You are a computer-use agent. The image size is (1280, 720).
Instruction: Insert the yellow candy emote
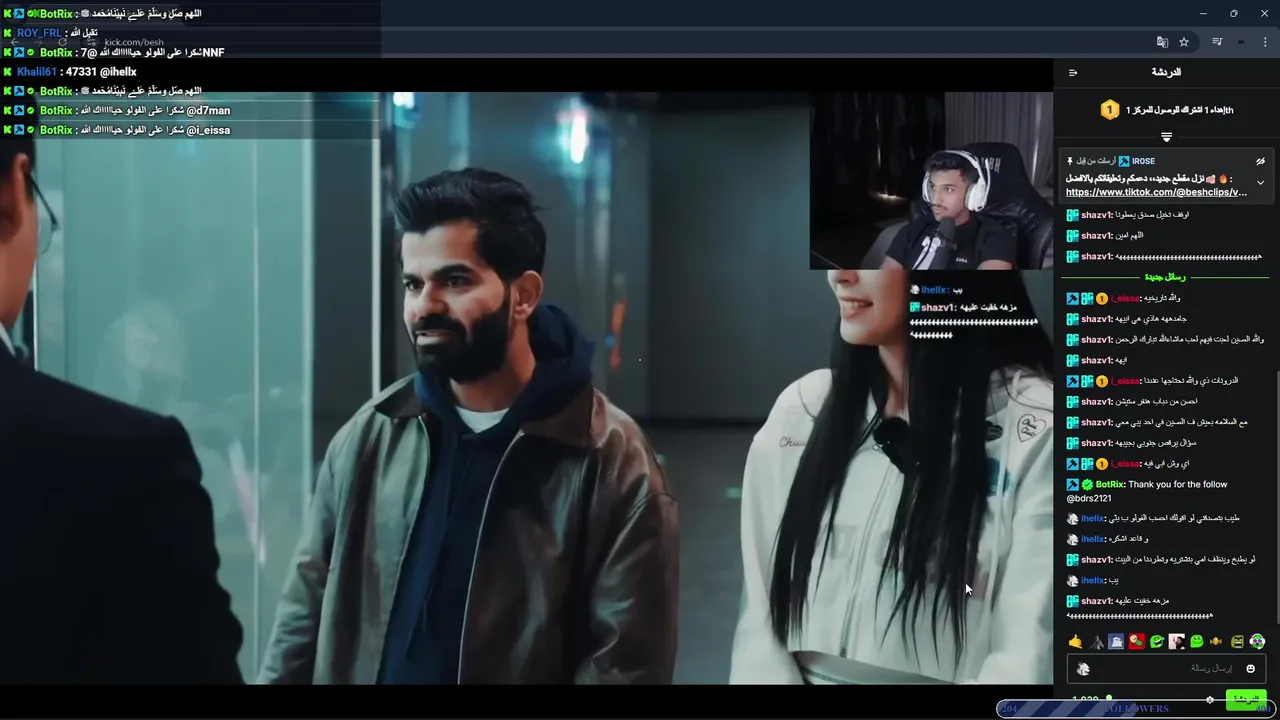point(1216,641)
